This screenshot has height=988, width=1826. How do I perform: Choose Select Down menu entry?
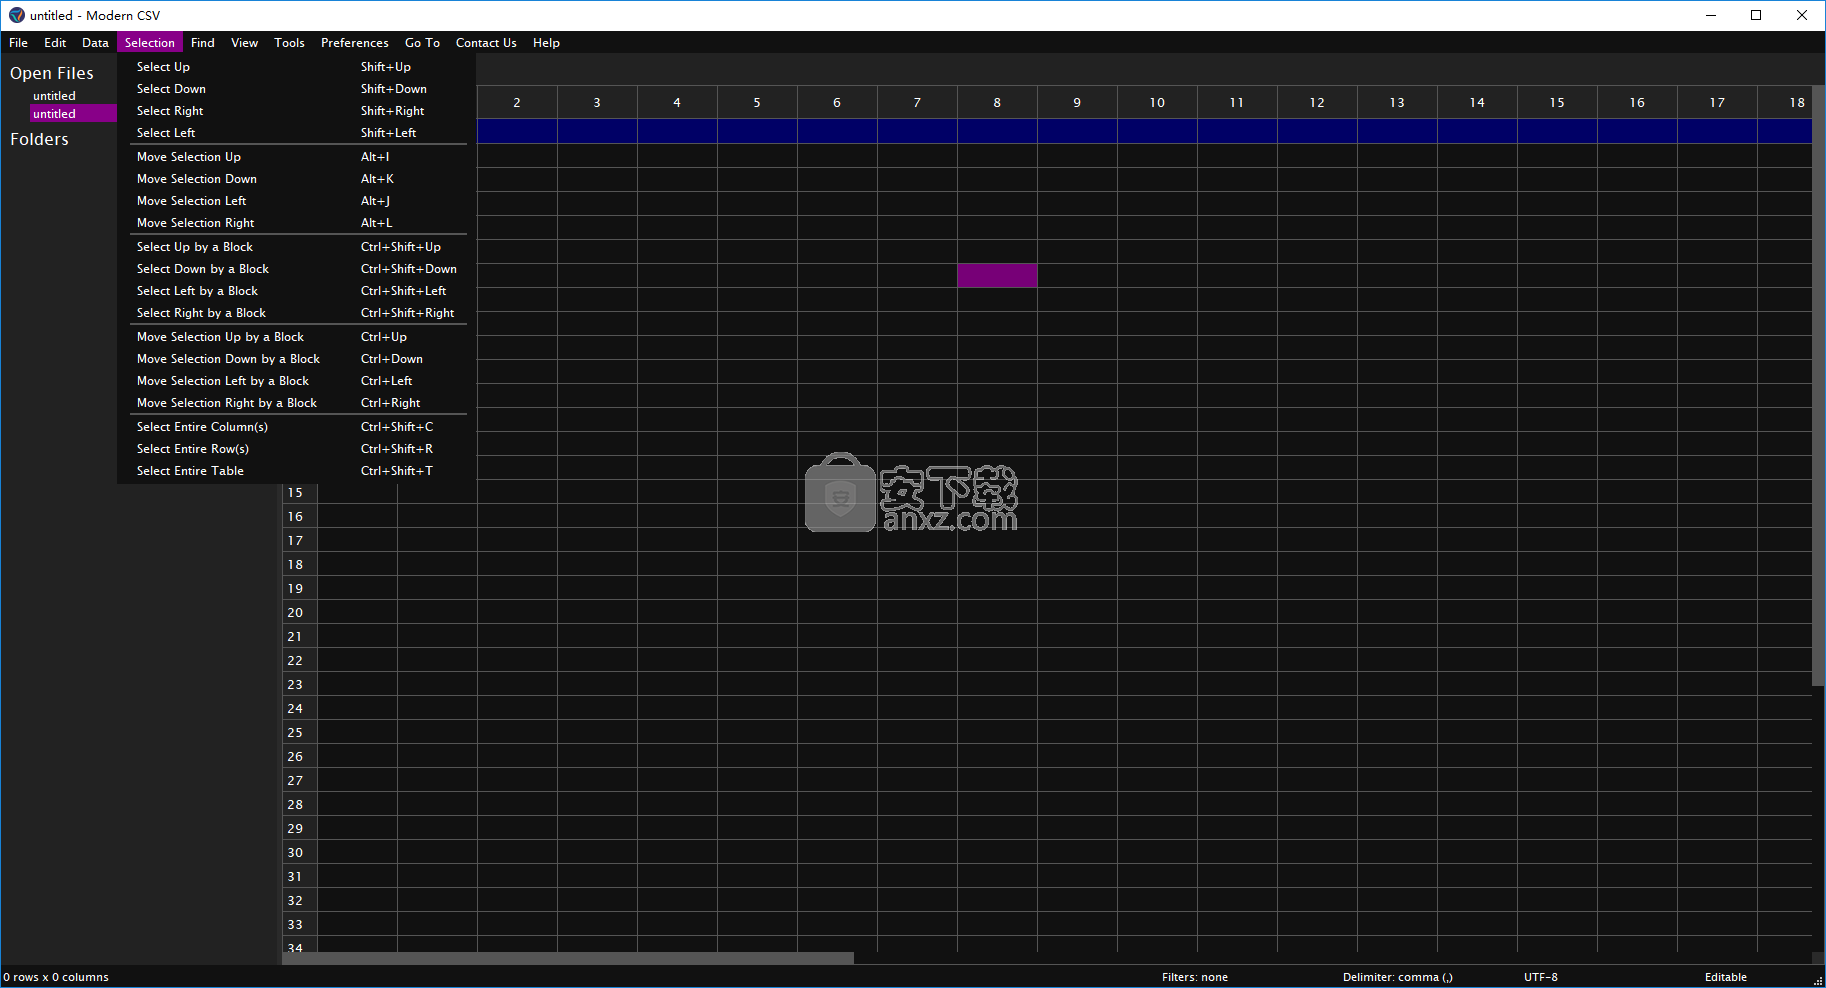(x=298, y=89)
